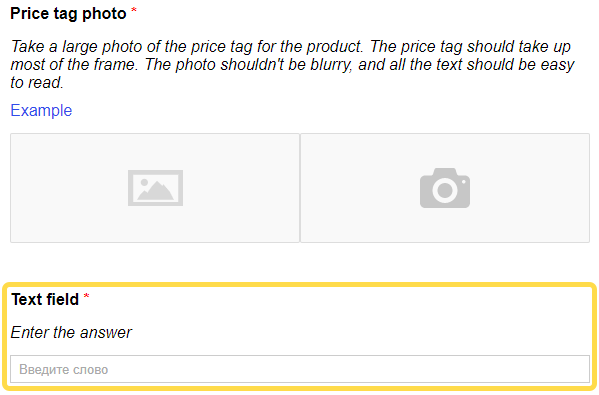599x395 pixels.
Task: Open the Example link
Action: [x=41, y=110]
